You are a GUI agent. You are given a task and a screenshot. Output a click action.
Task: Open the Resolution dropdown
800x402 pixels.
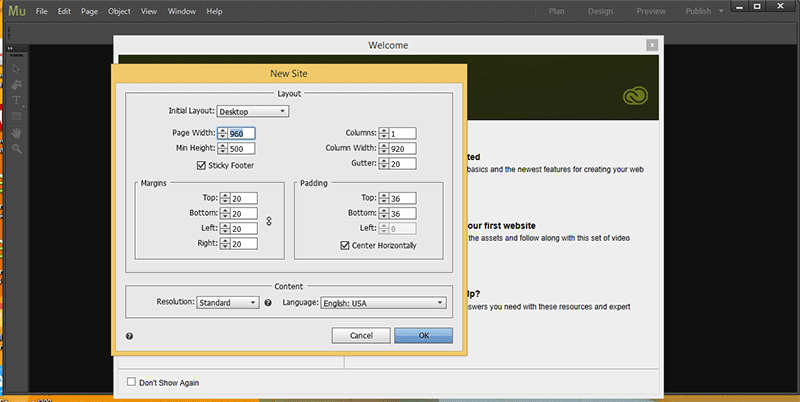pyautogui.click(x=228, y=303)
